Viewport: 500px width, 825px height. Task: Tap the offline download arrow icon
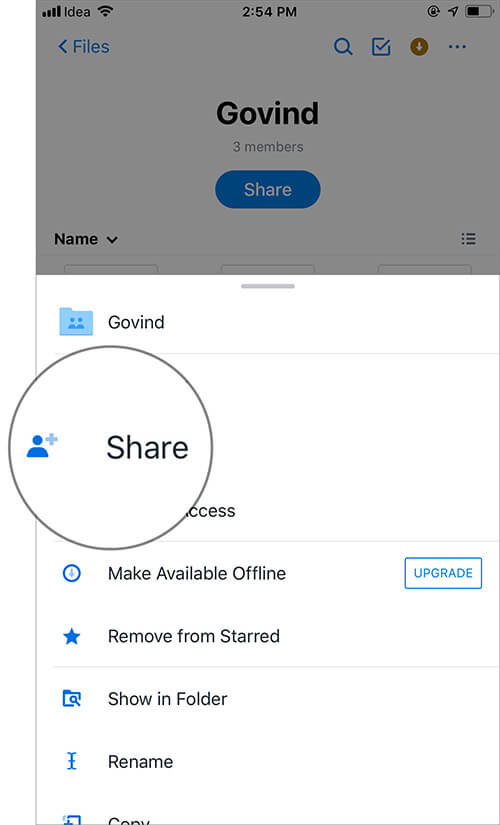(x=72, y=573)
